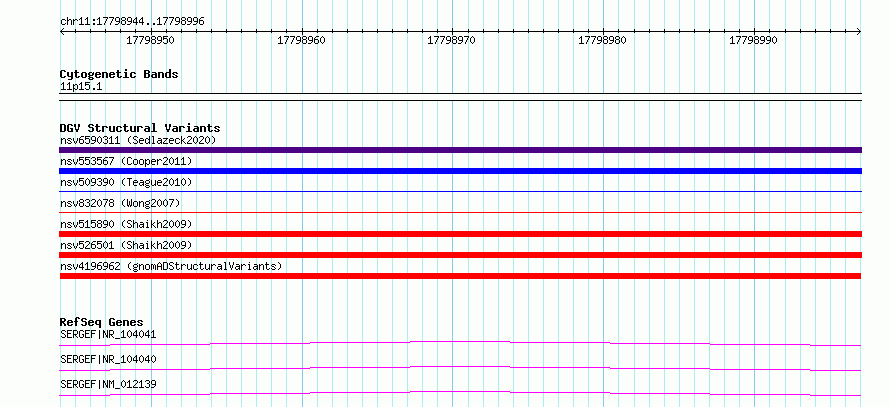Click the 17798990 ruler coordinate
Image resolution: width=890 pixels, height=407 pixels.
coord(753,40)
